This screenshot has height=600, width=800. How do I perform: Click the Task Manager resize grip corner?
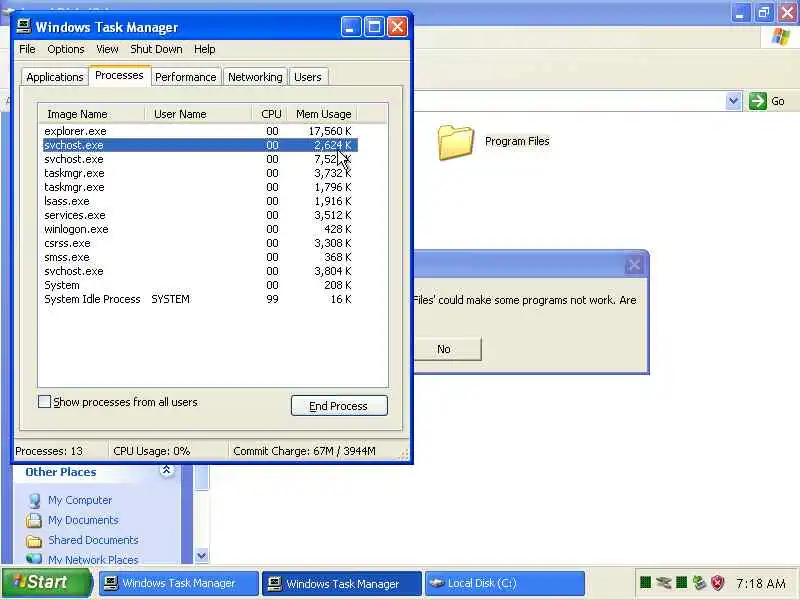click(x=404, y=454)
